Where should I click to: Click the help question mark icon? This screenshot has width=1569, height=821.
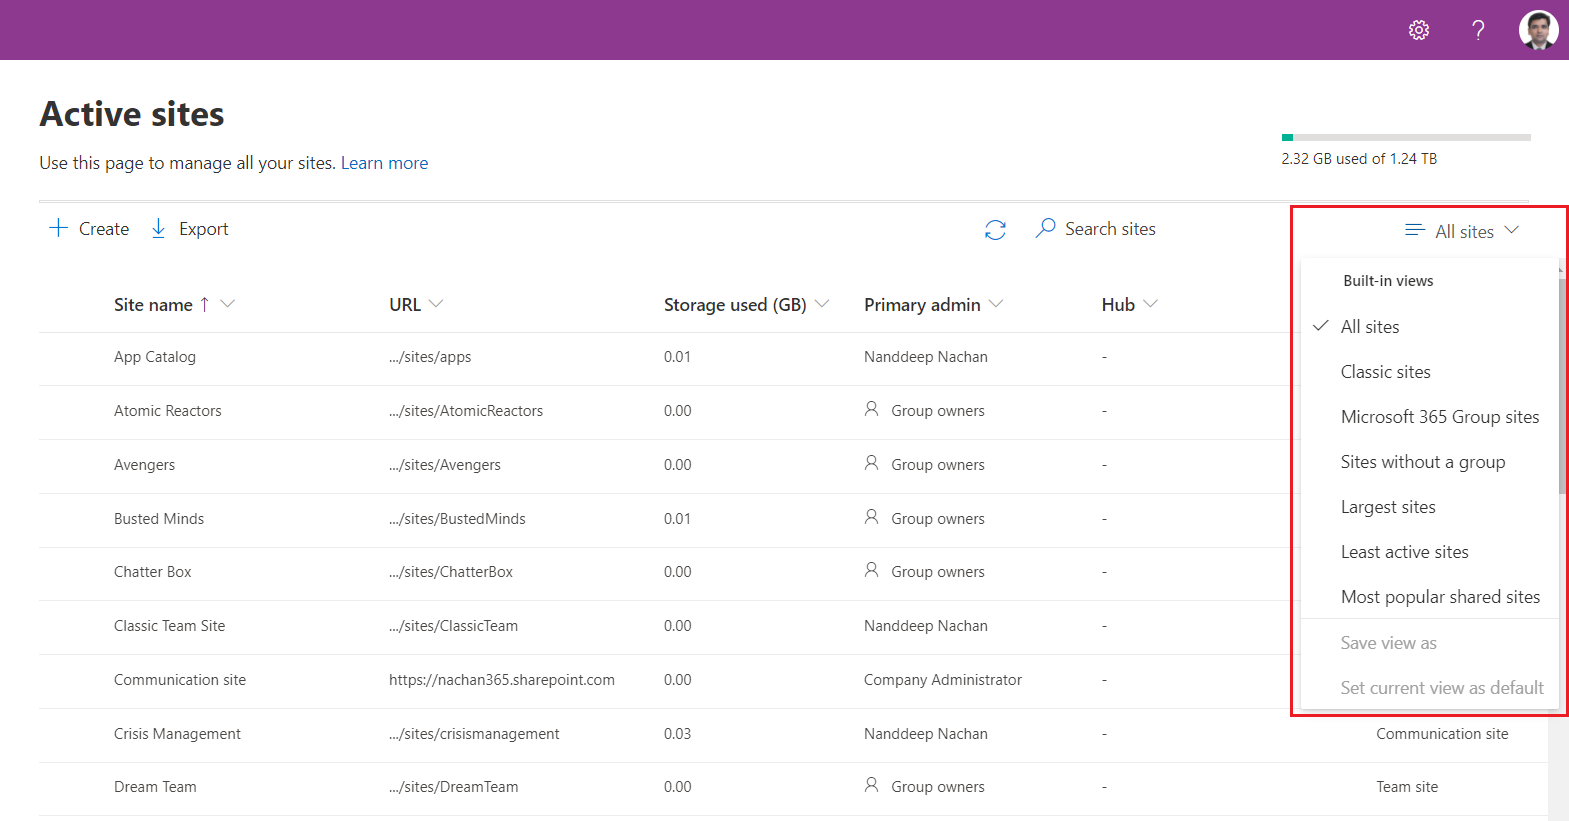[x=1478, y=30]
